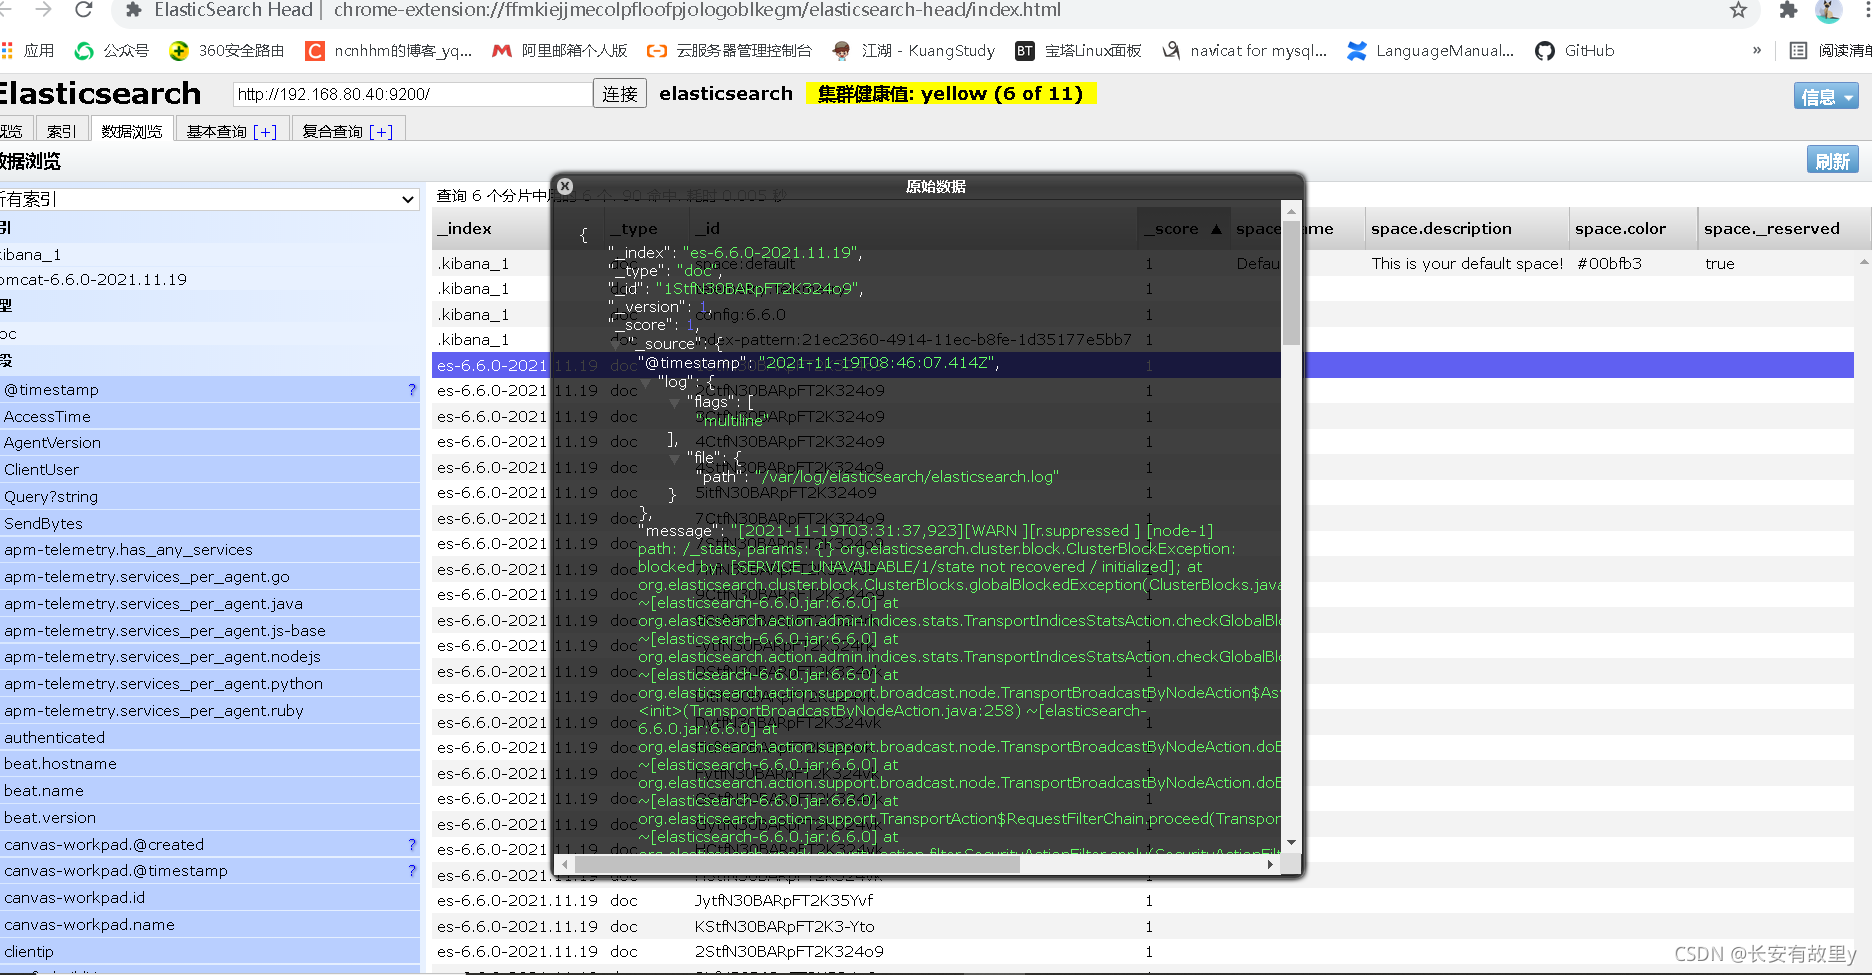Close the 原始数据 raw data dialog

point(565,186)
